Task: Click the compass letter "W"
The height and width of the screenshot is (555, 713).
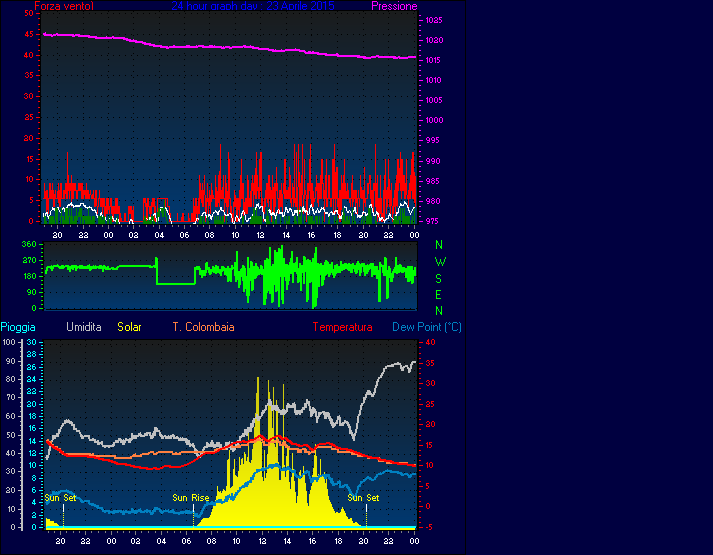Action: (x=440, y=262)
